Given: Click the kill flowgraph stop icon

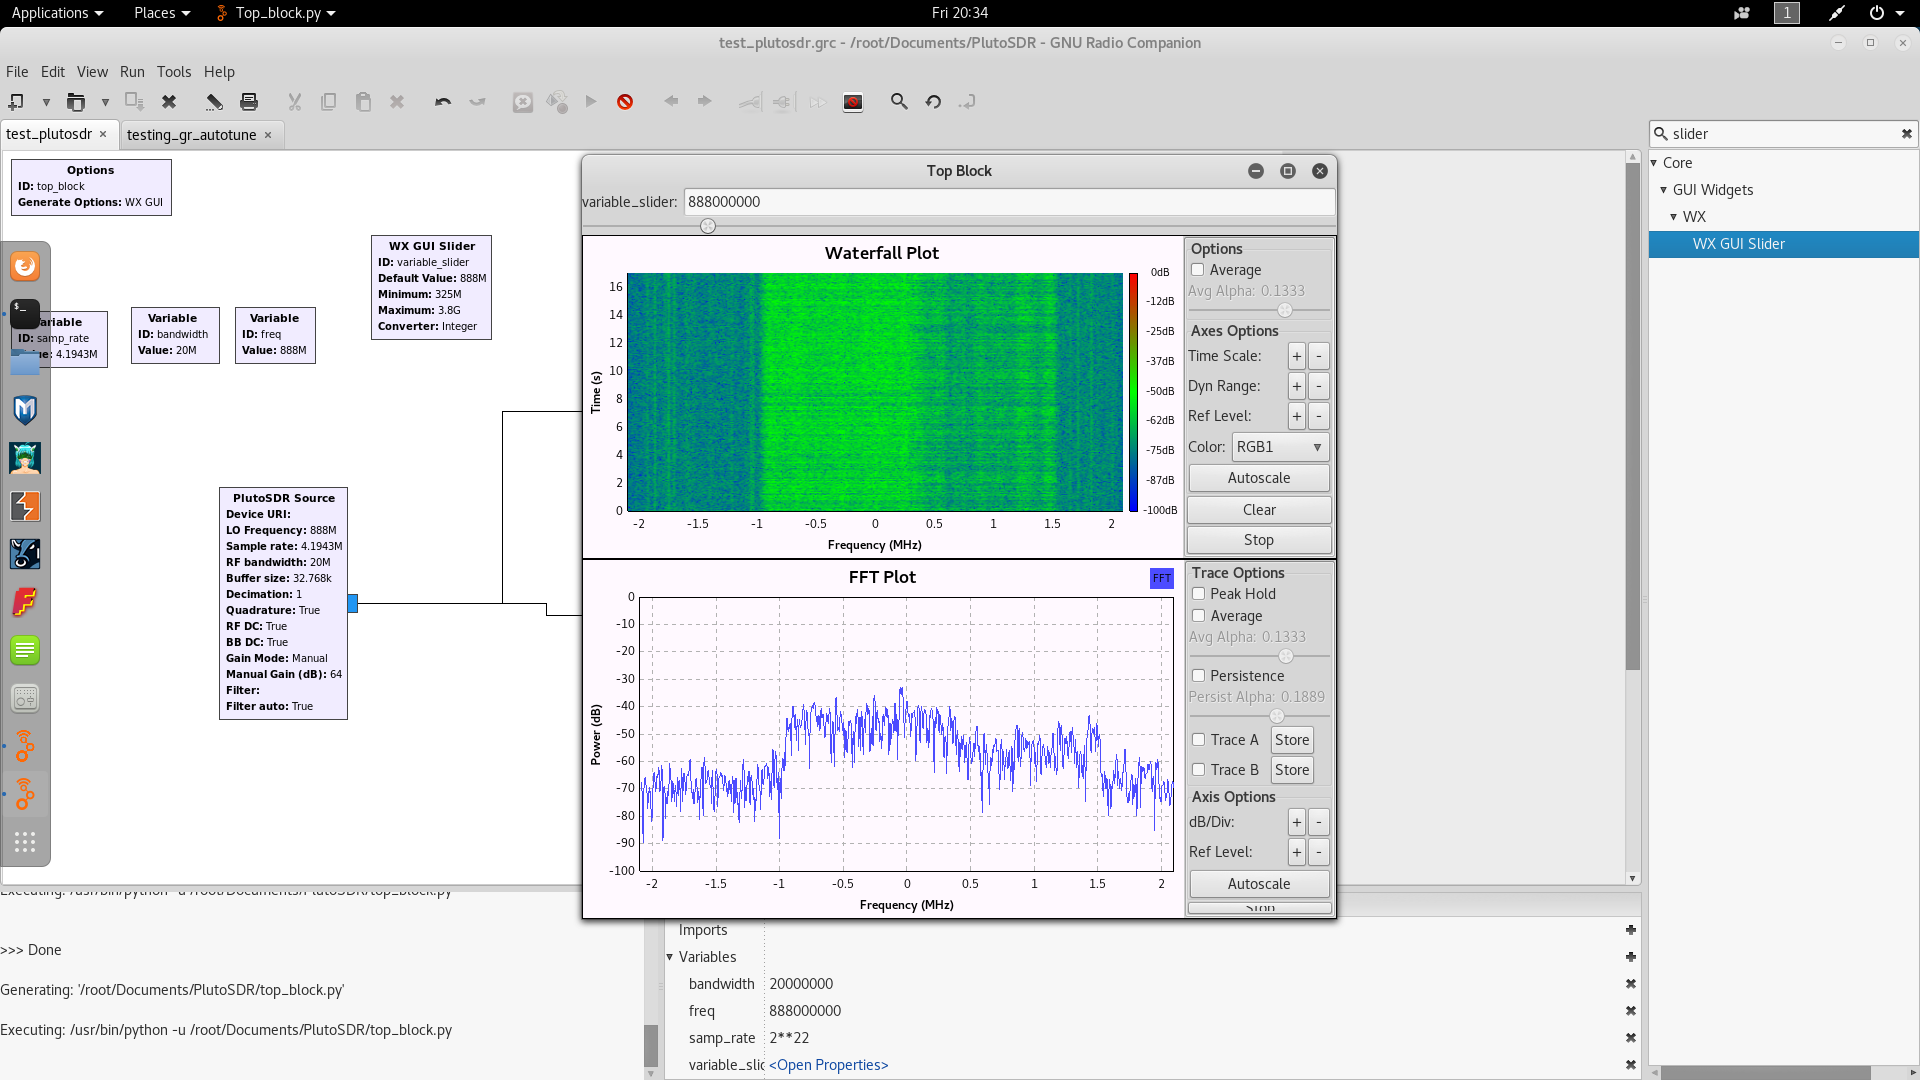Looking at the screenshot, I should tap(625, 102).
